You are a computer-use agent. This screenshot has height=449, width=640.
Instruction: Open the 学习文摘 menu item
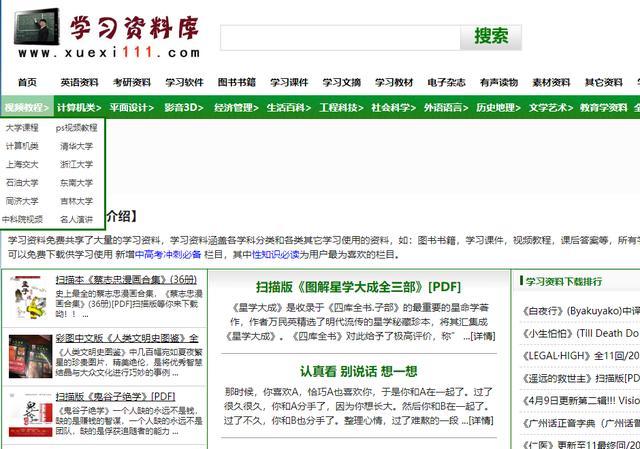coord(342,82)
